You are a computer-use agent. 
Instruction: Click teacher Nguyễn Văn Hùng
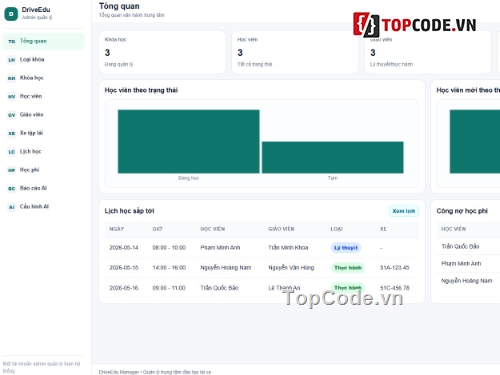tap(291, 268)
